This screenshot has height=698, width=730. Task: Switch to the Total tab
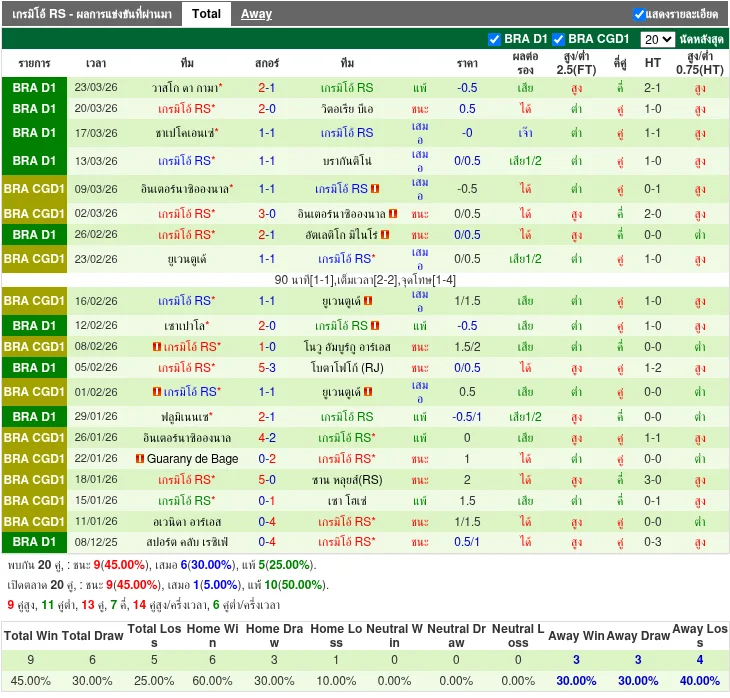coord(206,14)
